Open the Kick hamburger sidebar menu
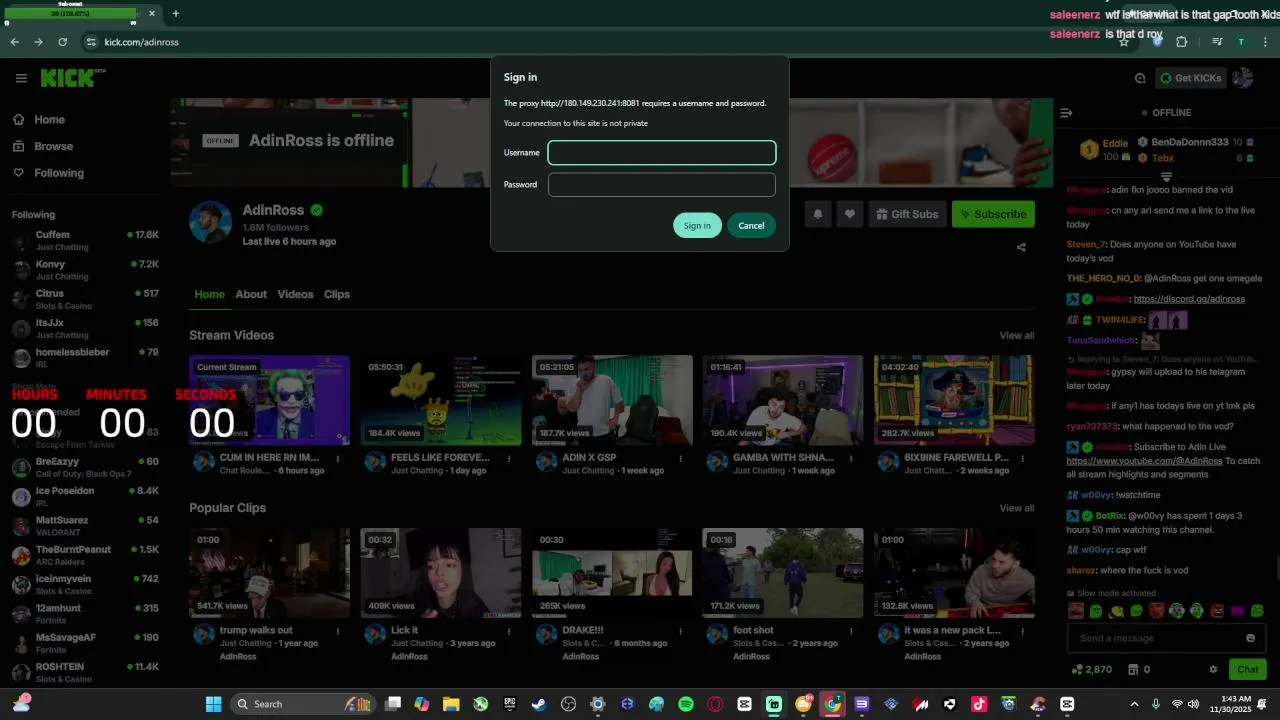This screenshot has width=1280, height=720. (x=21, y=78)
